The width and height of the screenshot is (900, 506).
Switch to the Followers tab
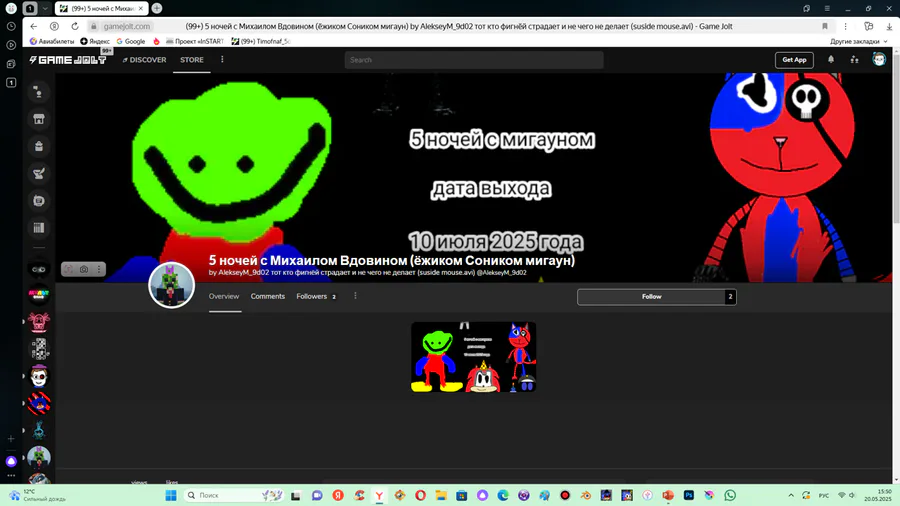[x=316, y=297]
